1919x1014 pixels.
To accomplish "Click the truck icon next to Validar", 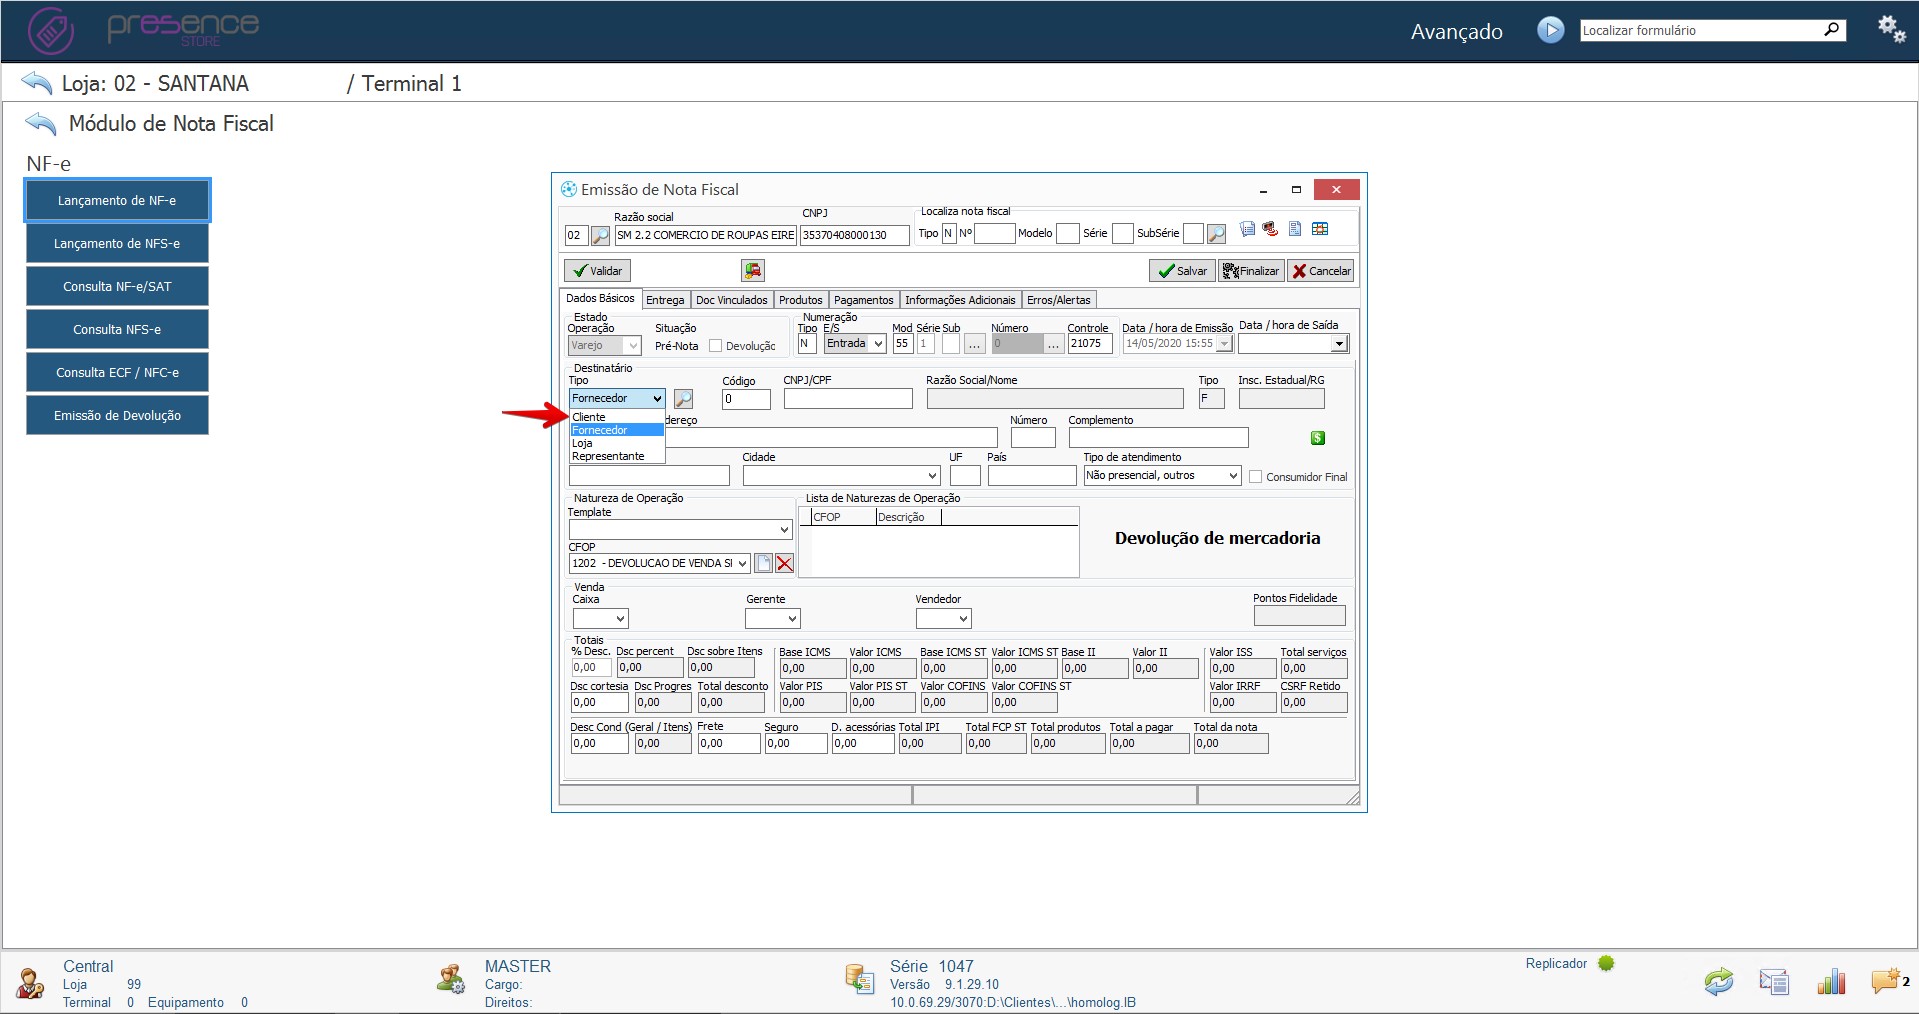I will pos(753,270).
